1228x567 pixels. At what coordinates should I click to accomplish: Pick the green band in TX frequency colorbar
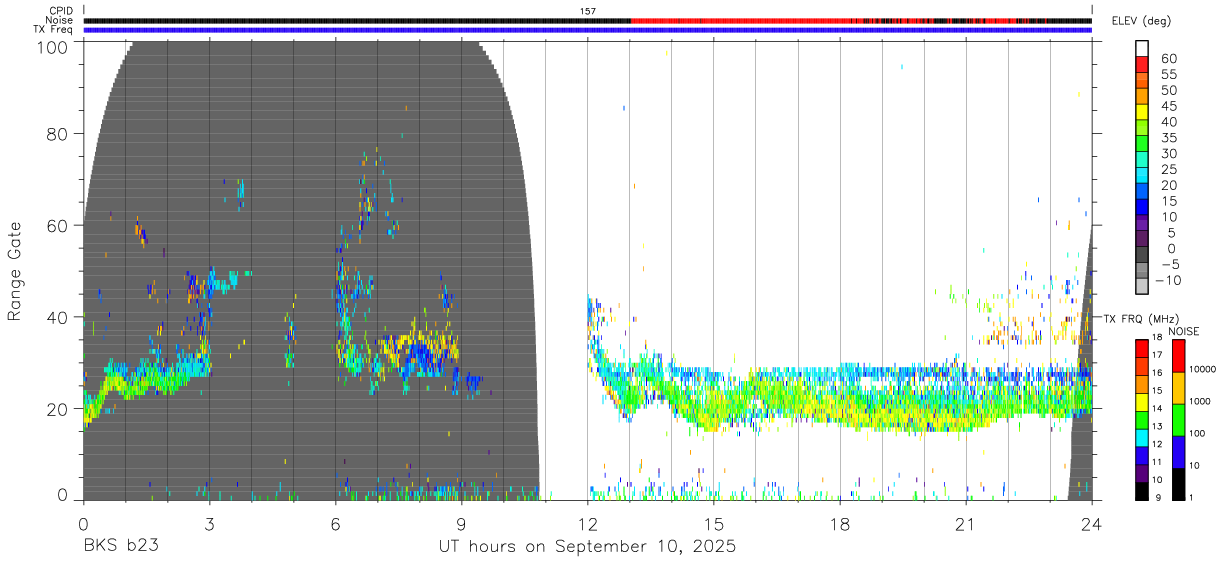point(1142,419)
